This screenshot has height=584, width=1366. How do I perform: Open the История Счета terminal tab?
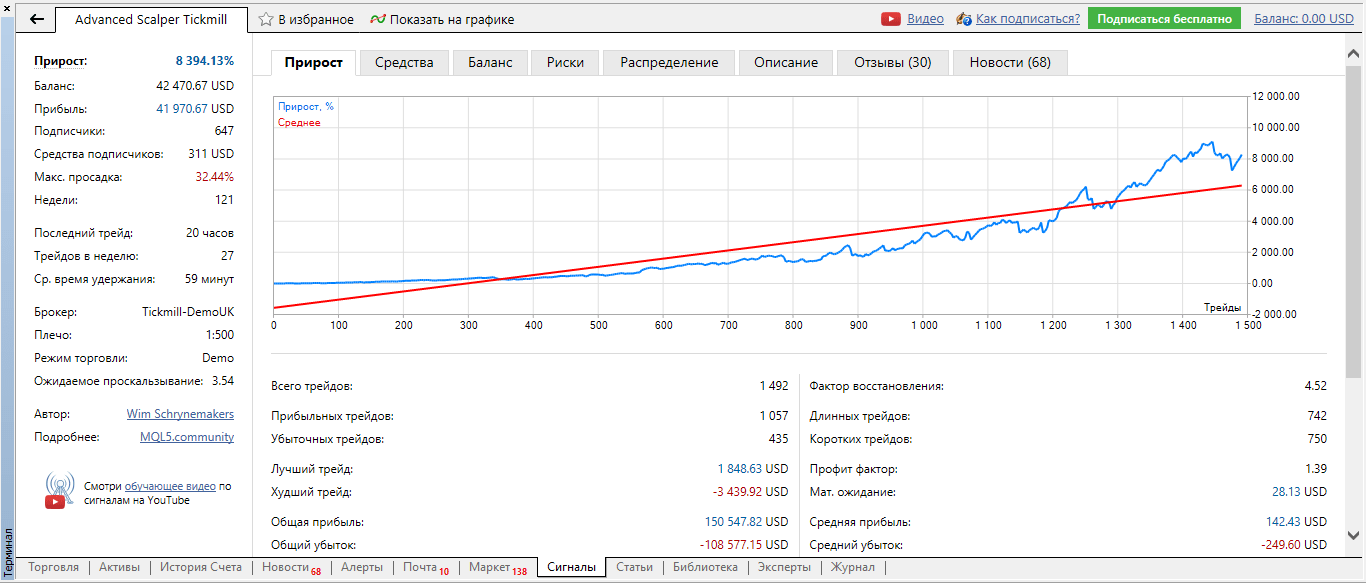(201, 568)
